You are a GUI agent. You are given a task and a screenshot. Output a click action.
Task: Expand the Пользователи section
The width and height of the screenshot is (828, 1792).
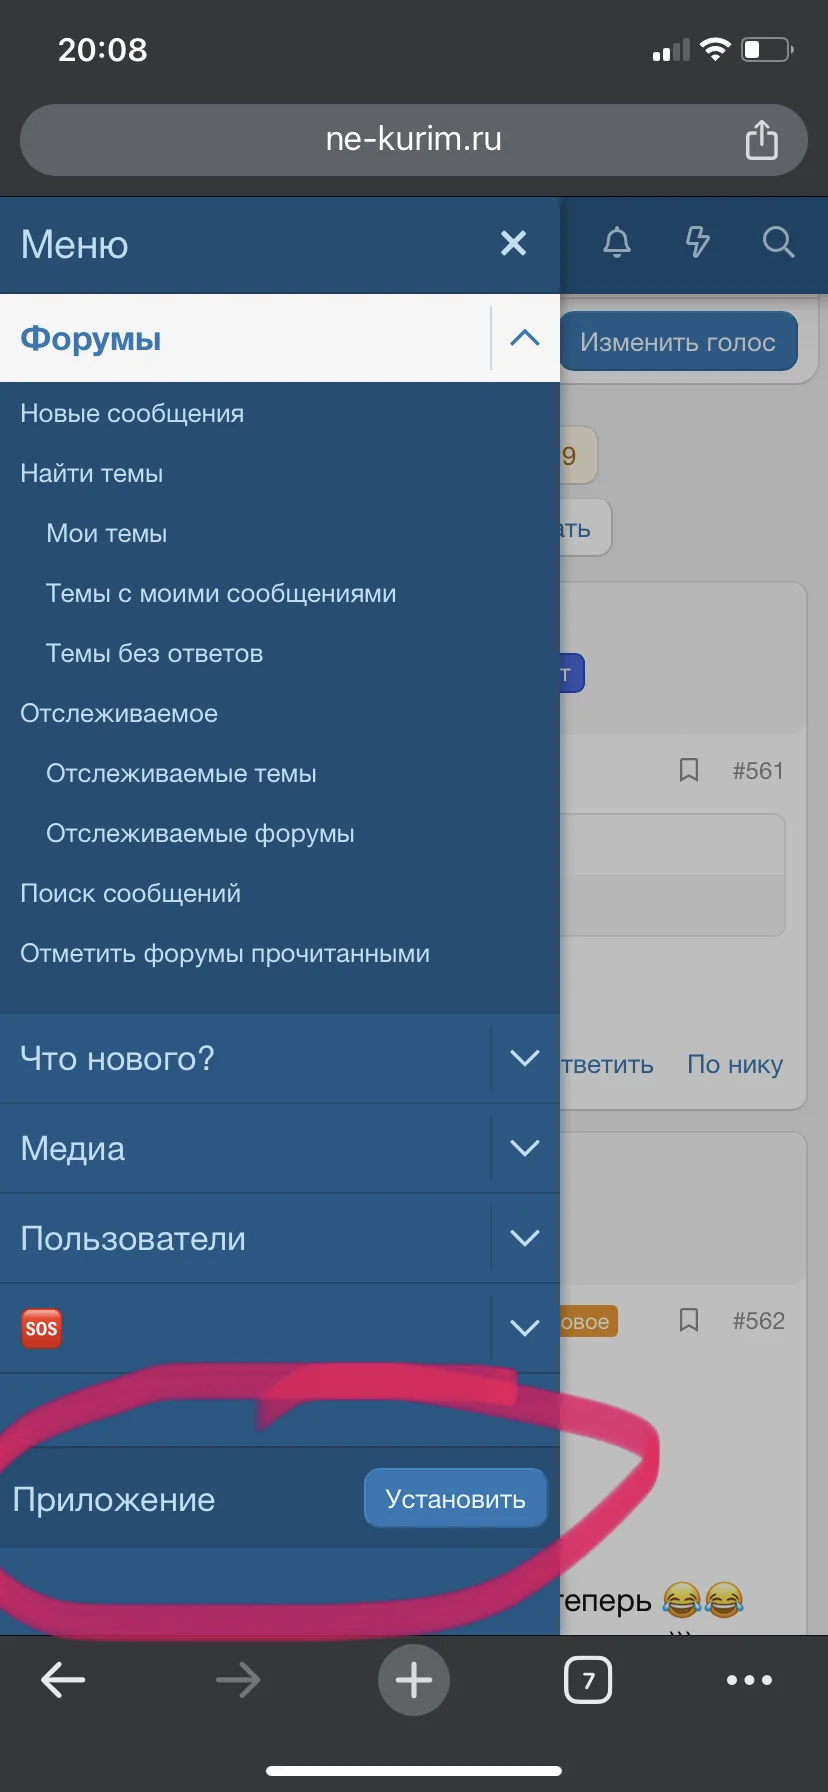click(x=525, y=1238)
